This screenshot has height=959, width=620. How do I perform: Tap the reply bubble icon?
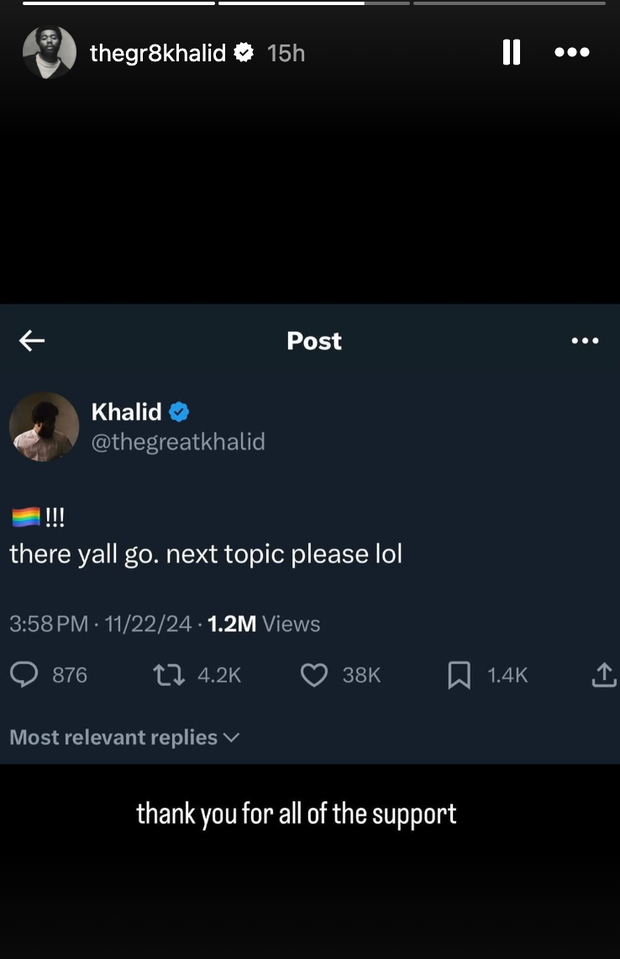point(24,676)
